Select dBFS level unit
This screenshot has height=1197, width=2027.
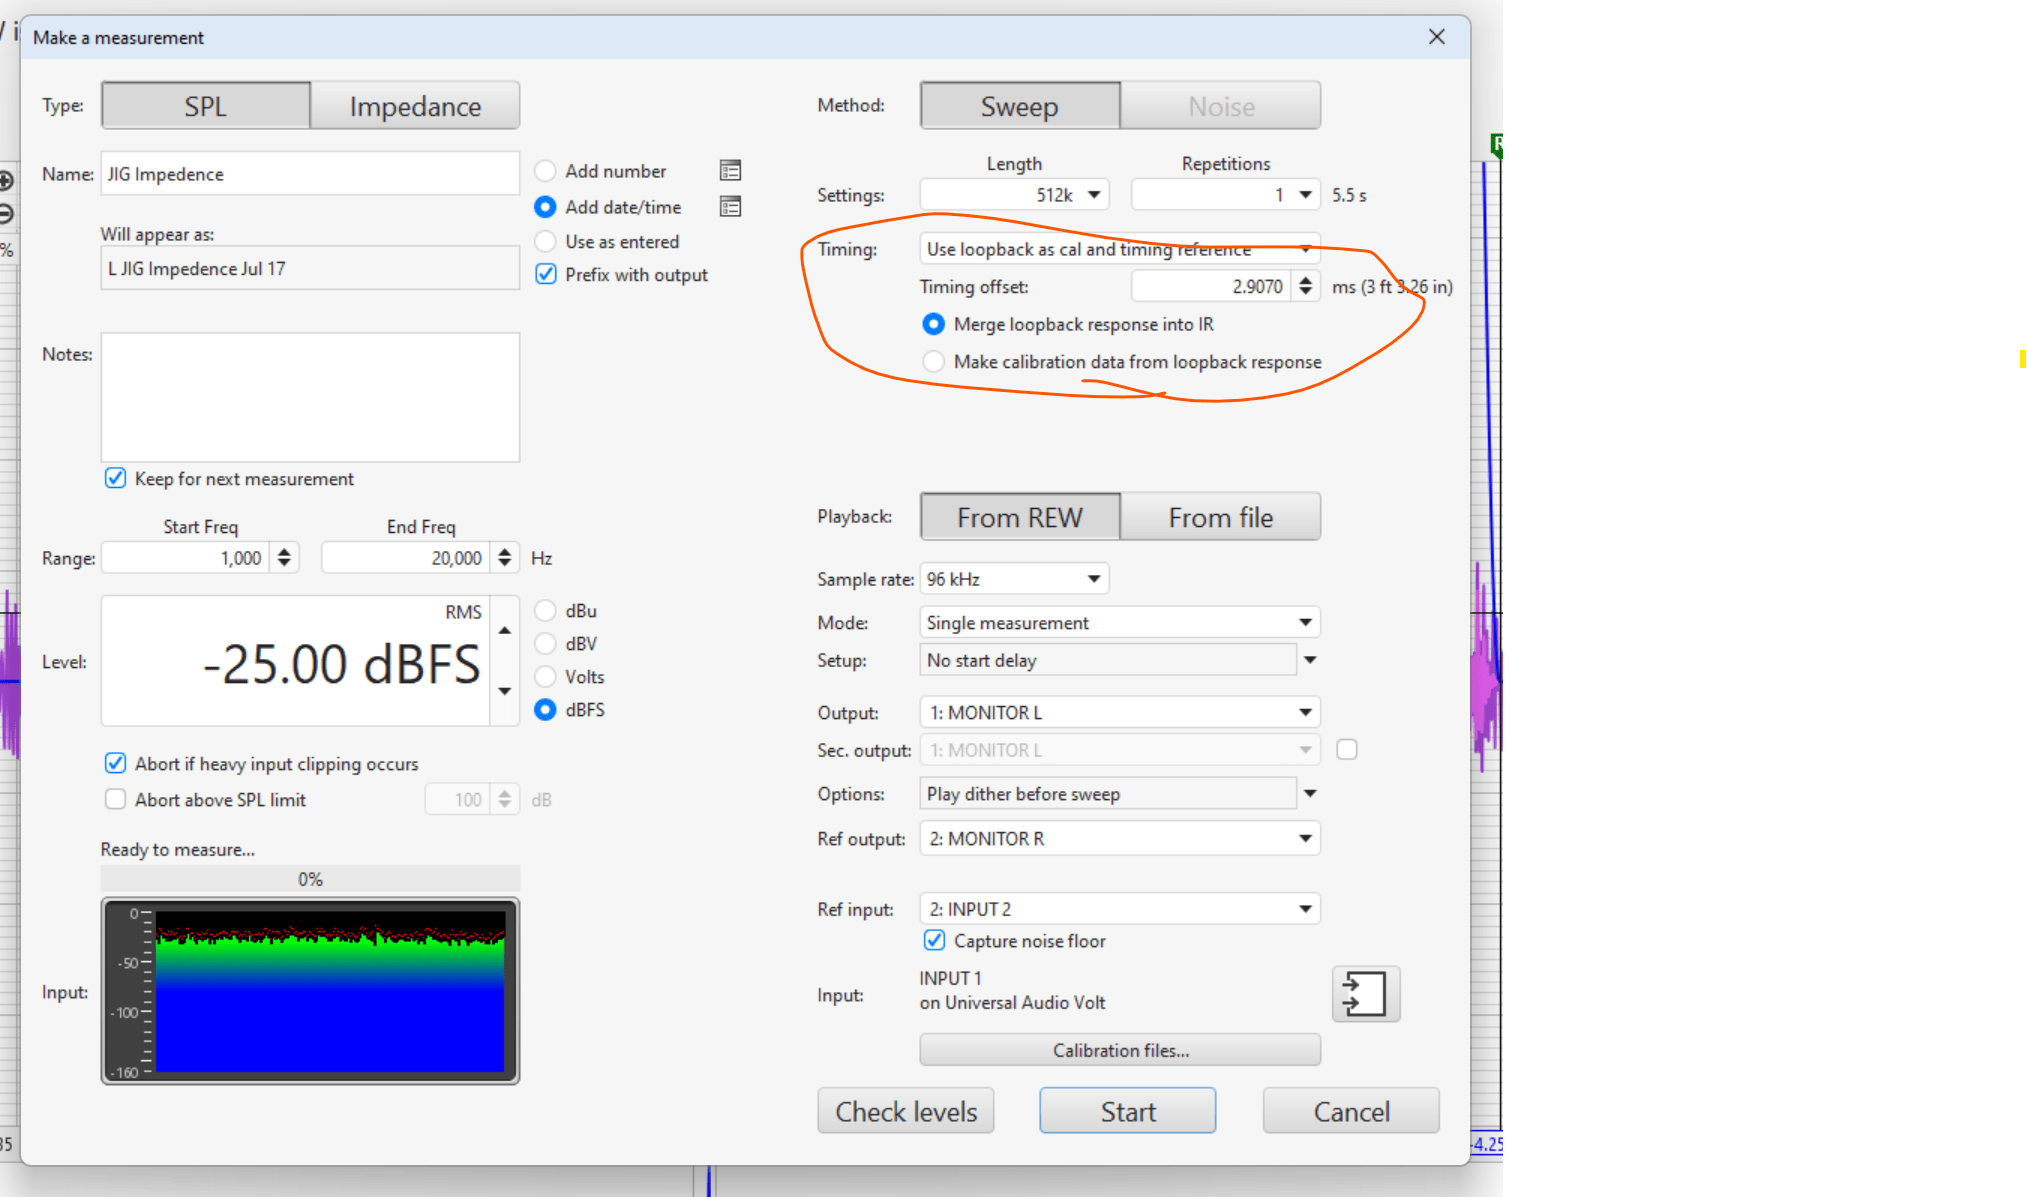[x=545, y=709]
